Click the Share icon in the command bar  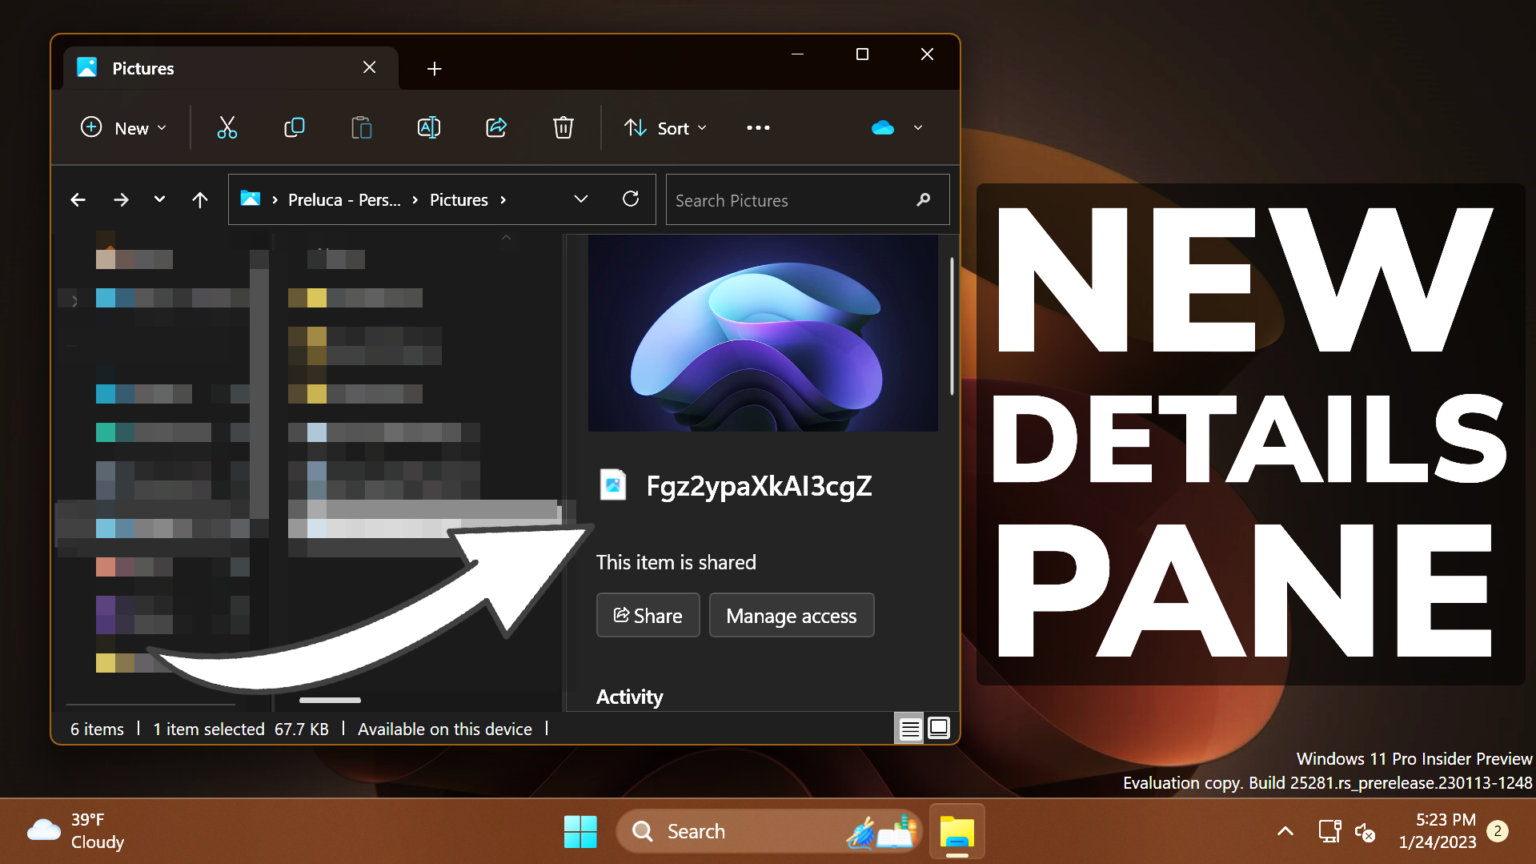click(496, 127)
